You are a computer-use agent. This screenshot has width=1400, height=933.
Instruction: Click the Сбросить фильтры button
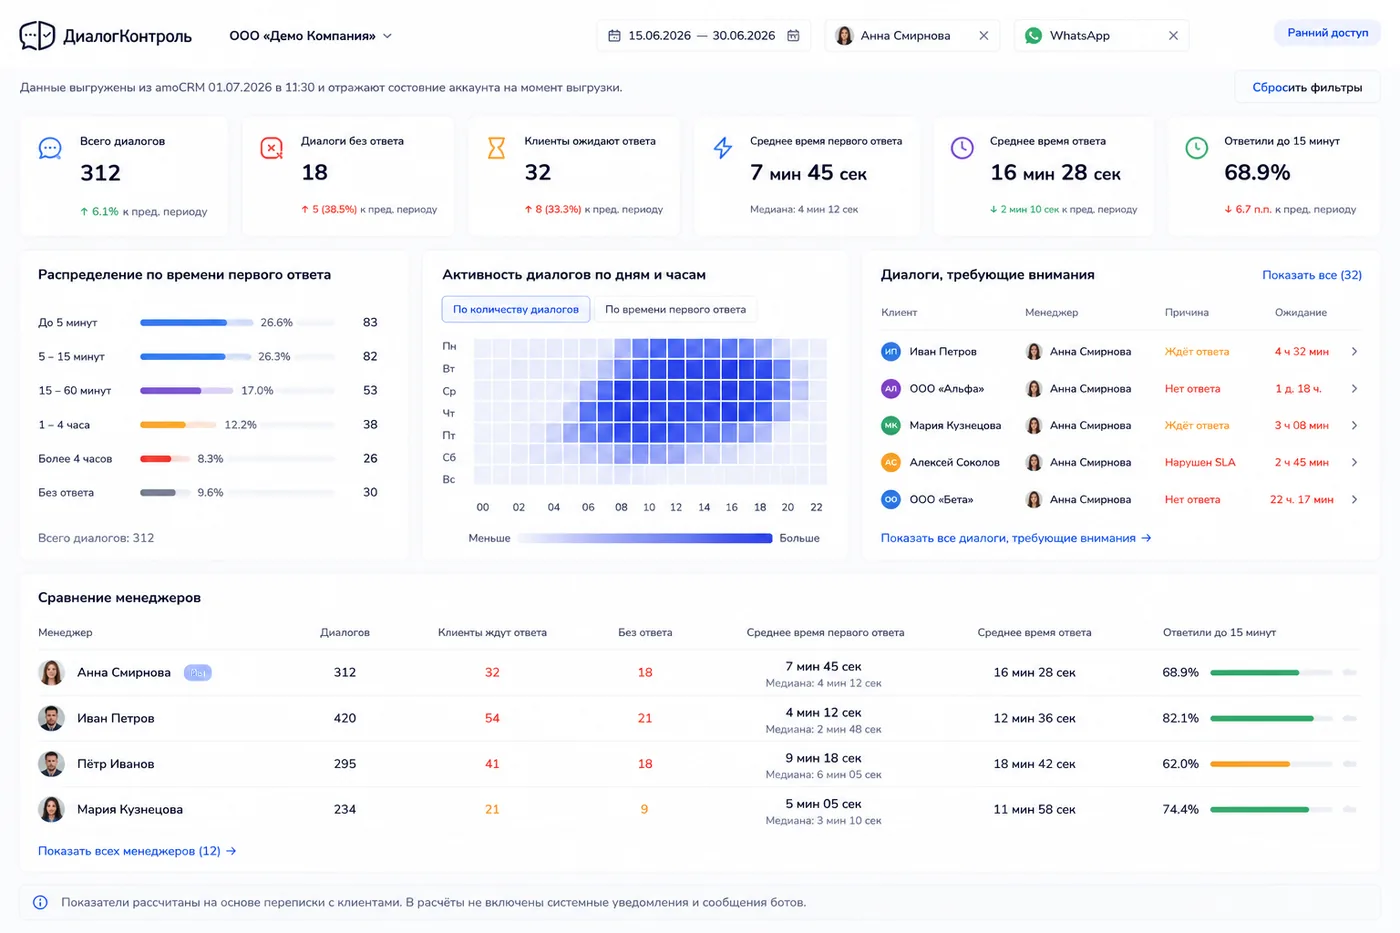click(x=1307, y=87)
